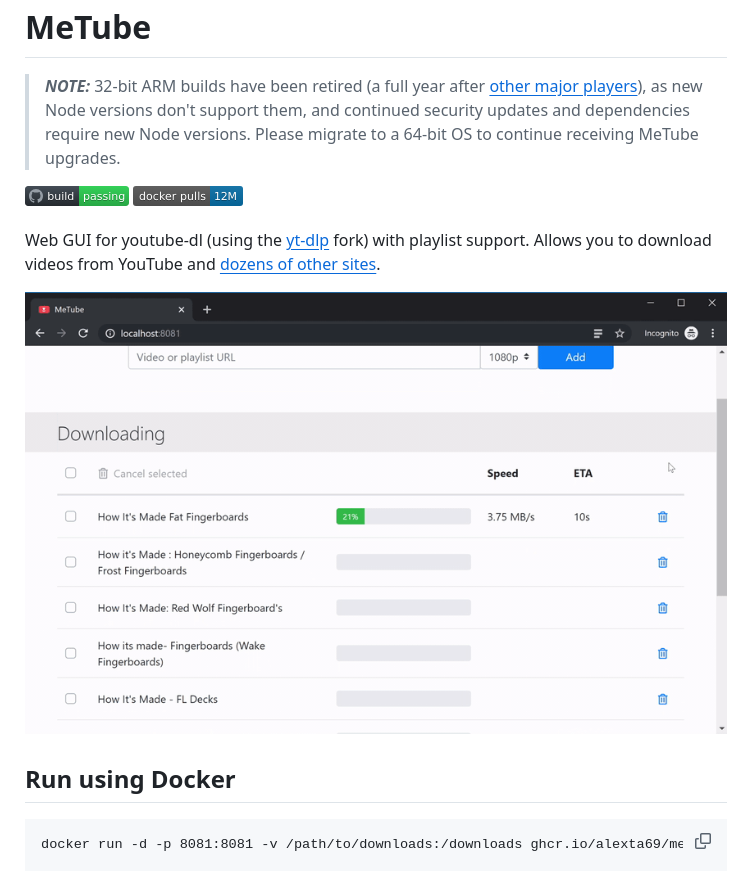Click the browser back arrow
Viewport: 747px width, 881px height.
tap(40, 333)
